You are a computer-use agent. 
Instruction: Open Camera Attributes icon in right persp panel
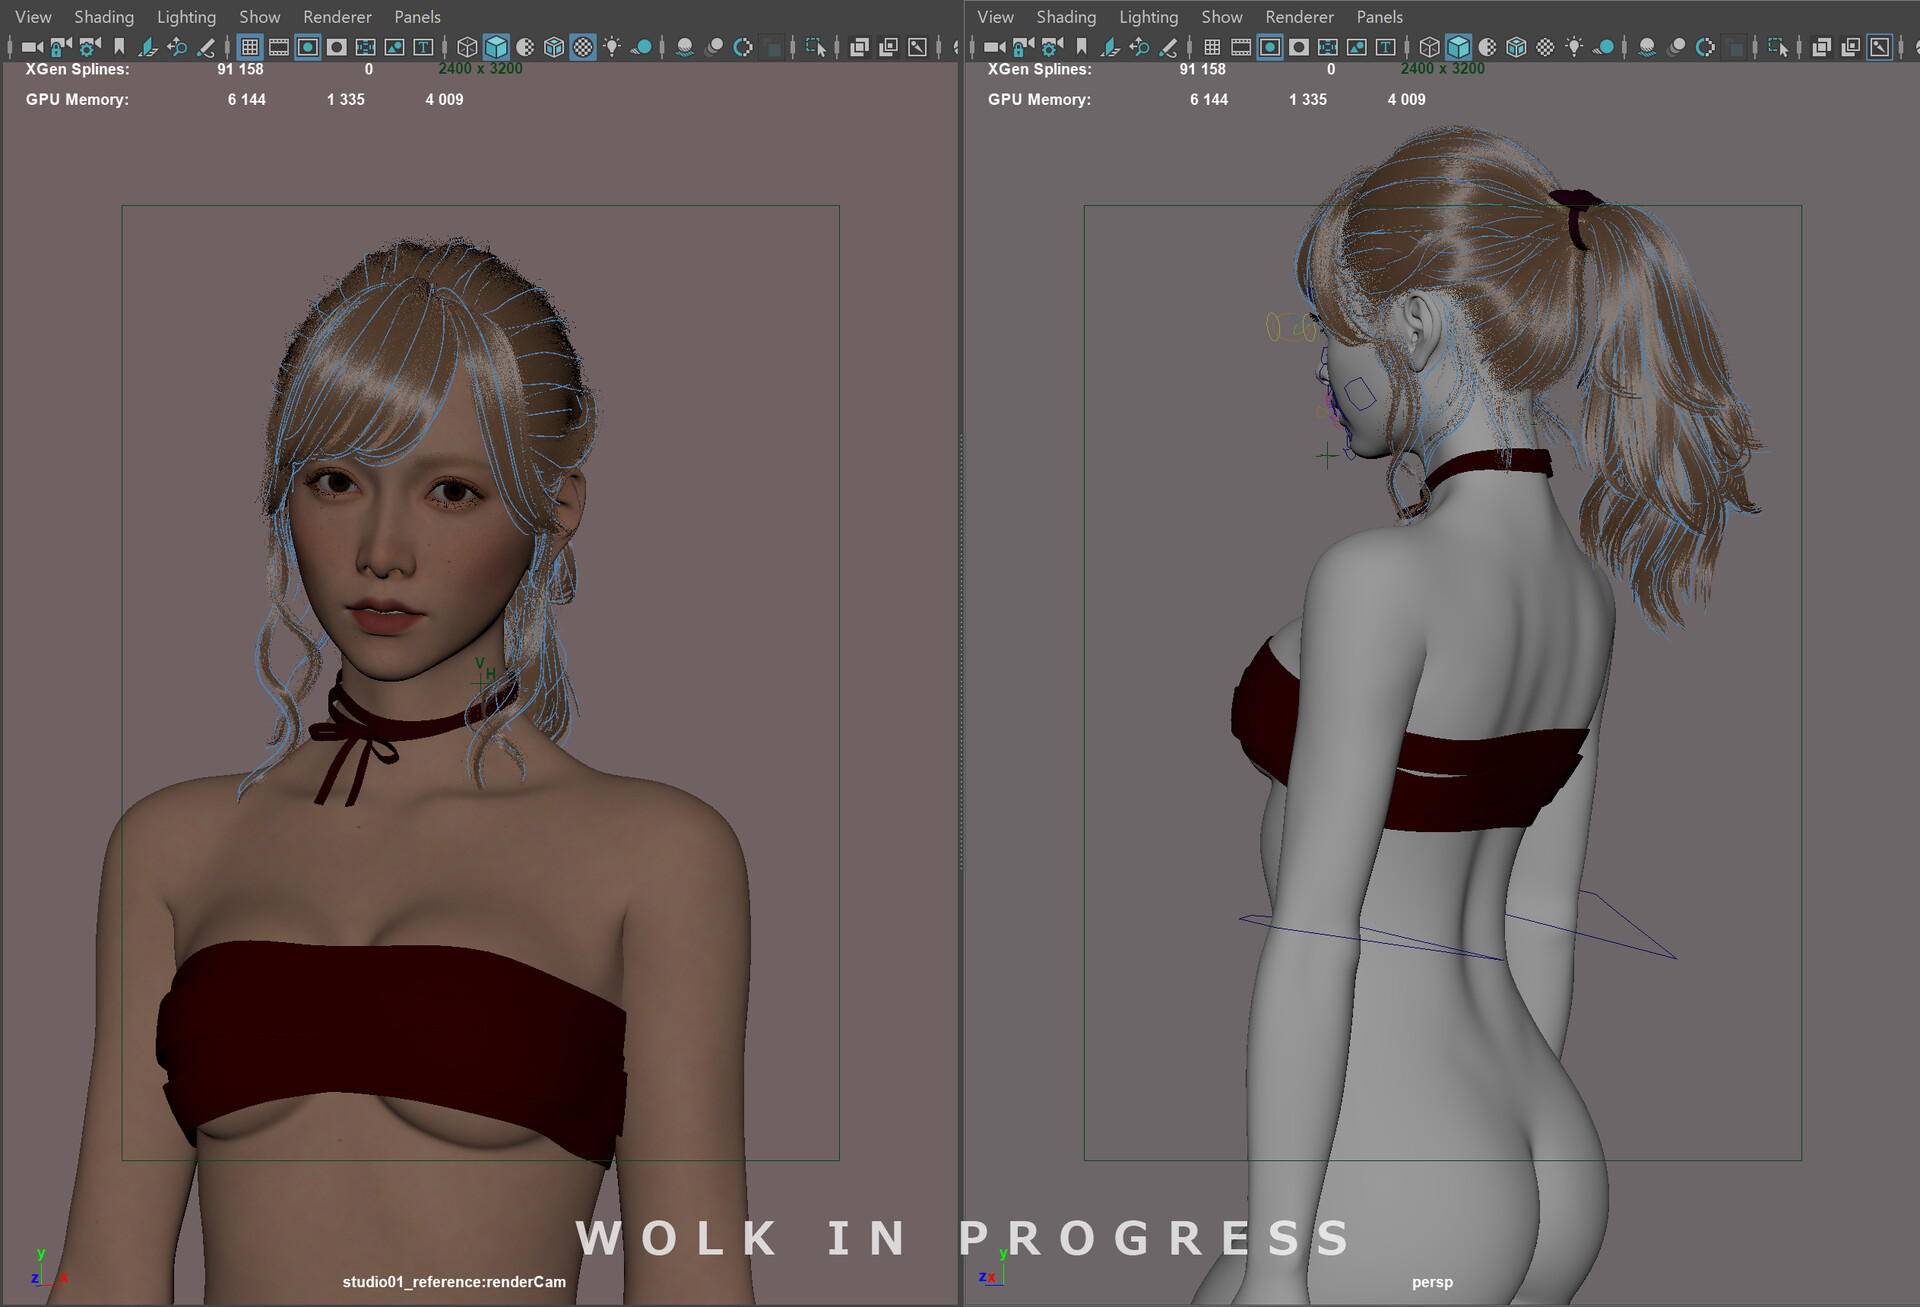point(1052,47)
